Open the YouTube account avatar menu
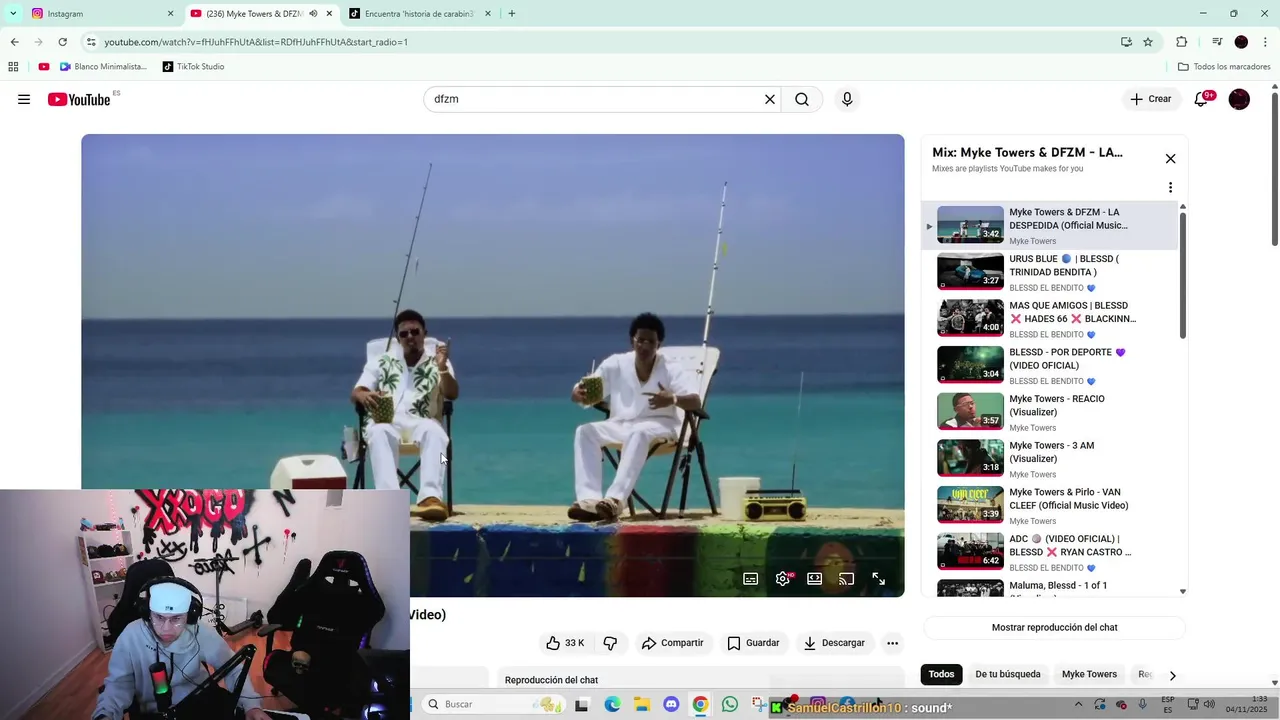The height and width of the screenshot is (720, 1280). click(1239, 99)
